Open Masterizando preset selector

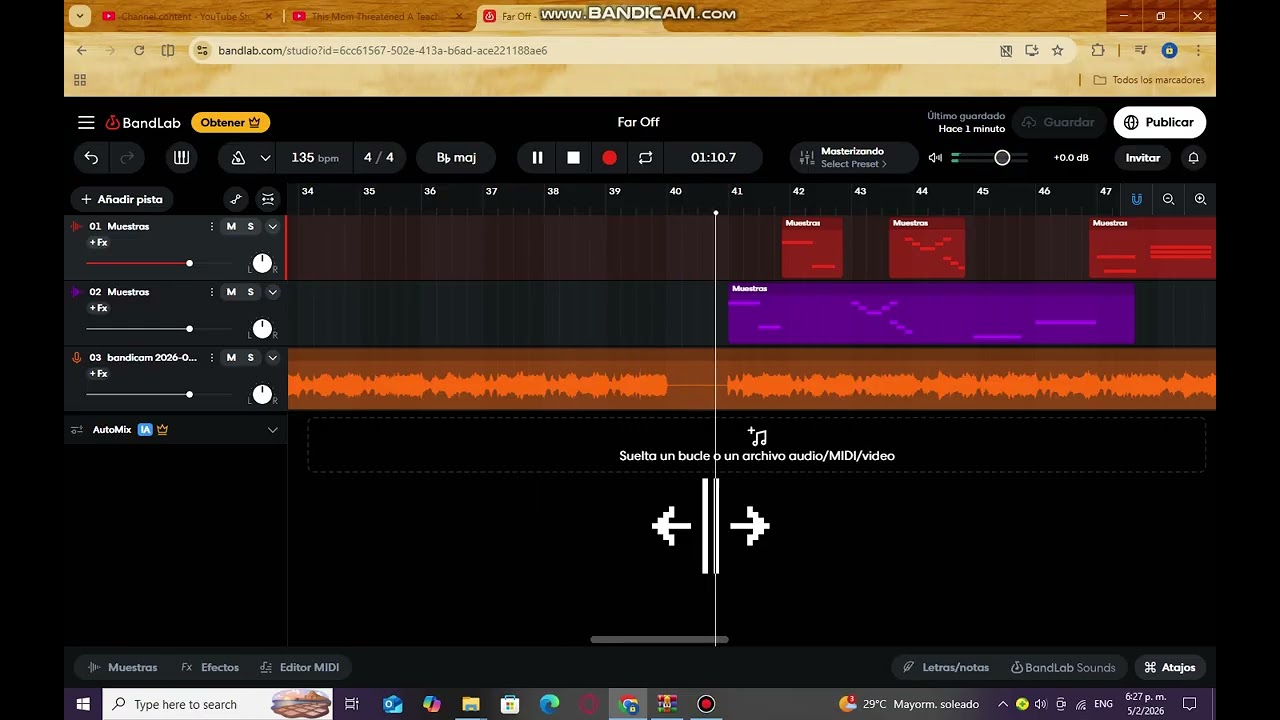point(854,157)
